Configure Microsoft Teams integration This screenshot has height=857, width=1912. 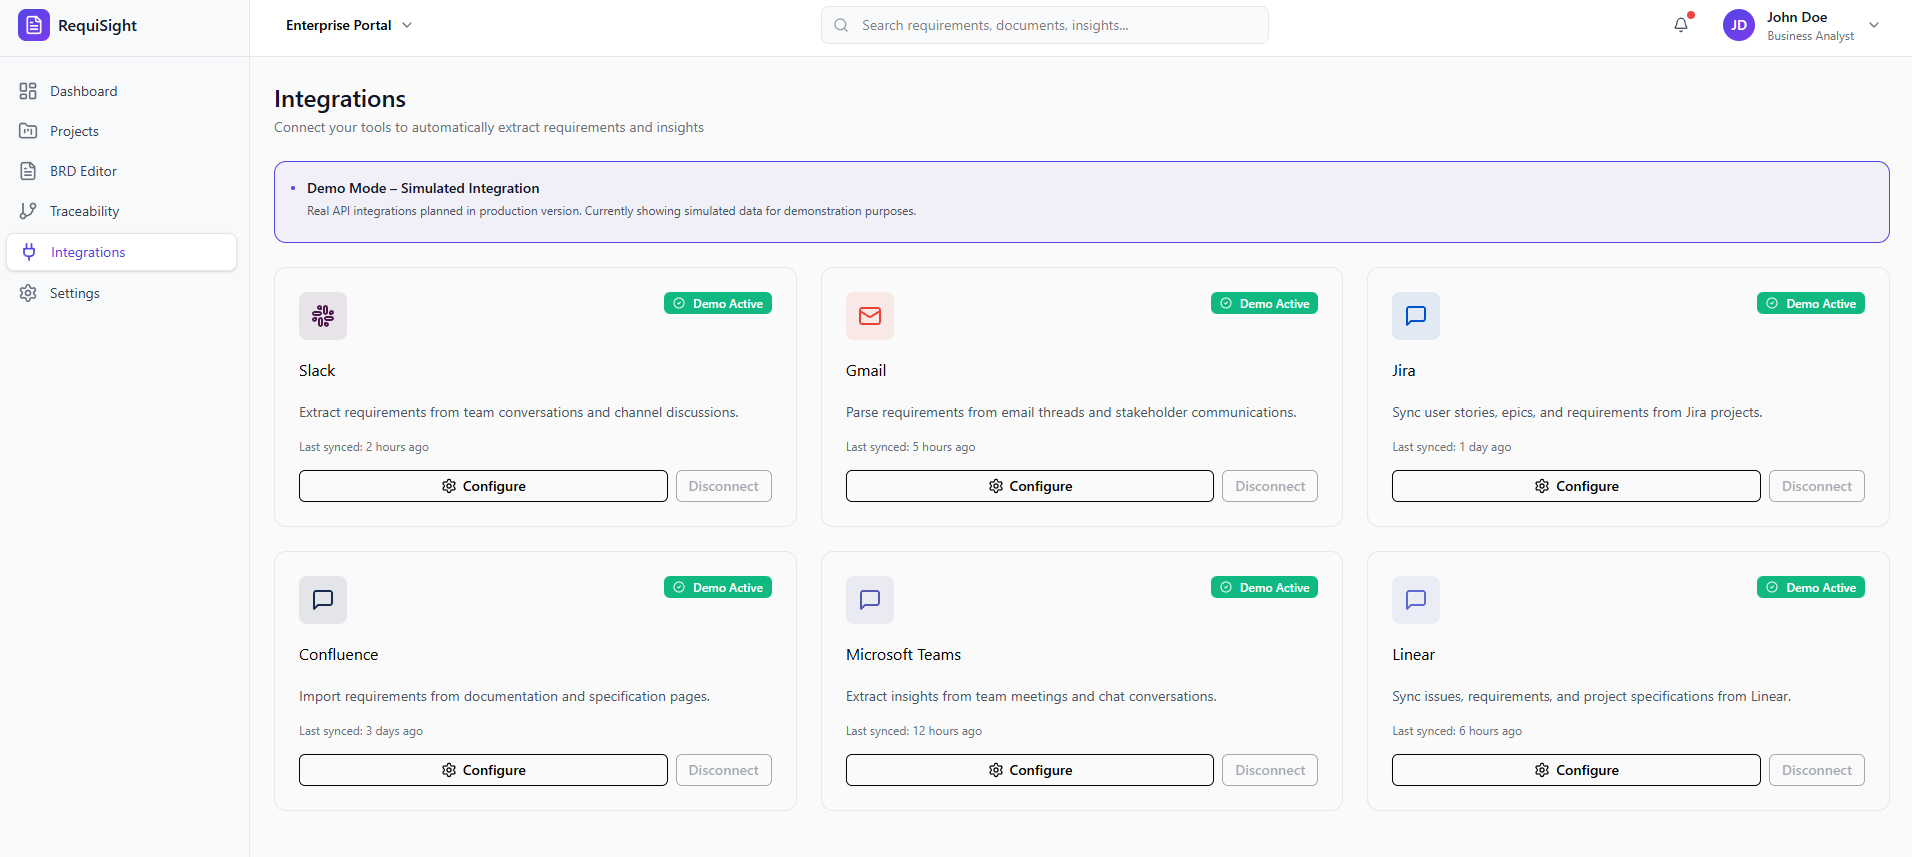pos(1030,770)
